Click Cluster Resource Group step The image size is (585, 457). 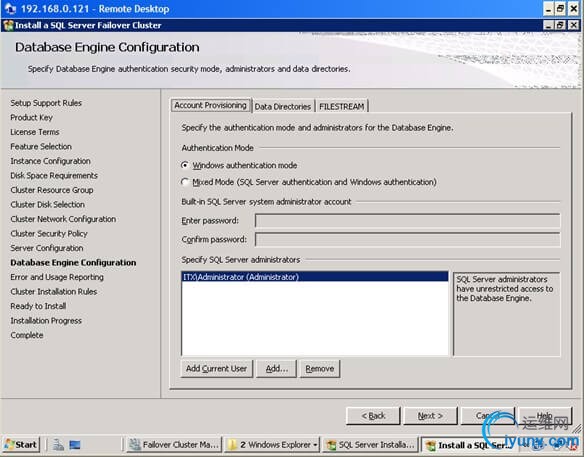pyautogui.click(x=52, y=190)
